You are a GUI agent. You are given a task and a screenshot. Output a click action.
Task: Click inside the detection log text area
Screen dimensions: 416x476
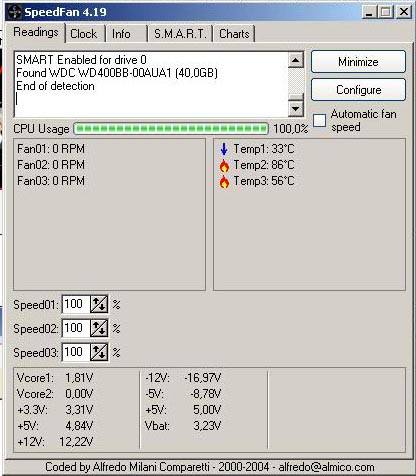pyautogui.click(x=151, y=84)
